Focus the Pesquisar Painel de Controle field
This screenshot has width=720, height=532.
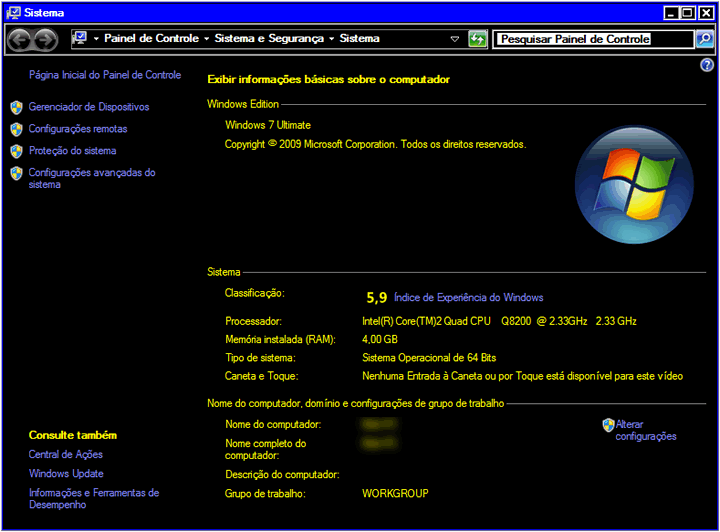pos(593,39)
